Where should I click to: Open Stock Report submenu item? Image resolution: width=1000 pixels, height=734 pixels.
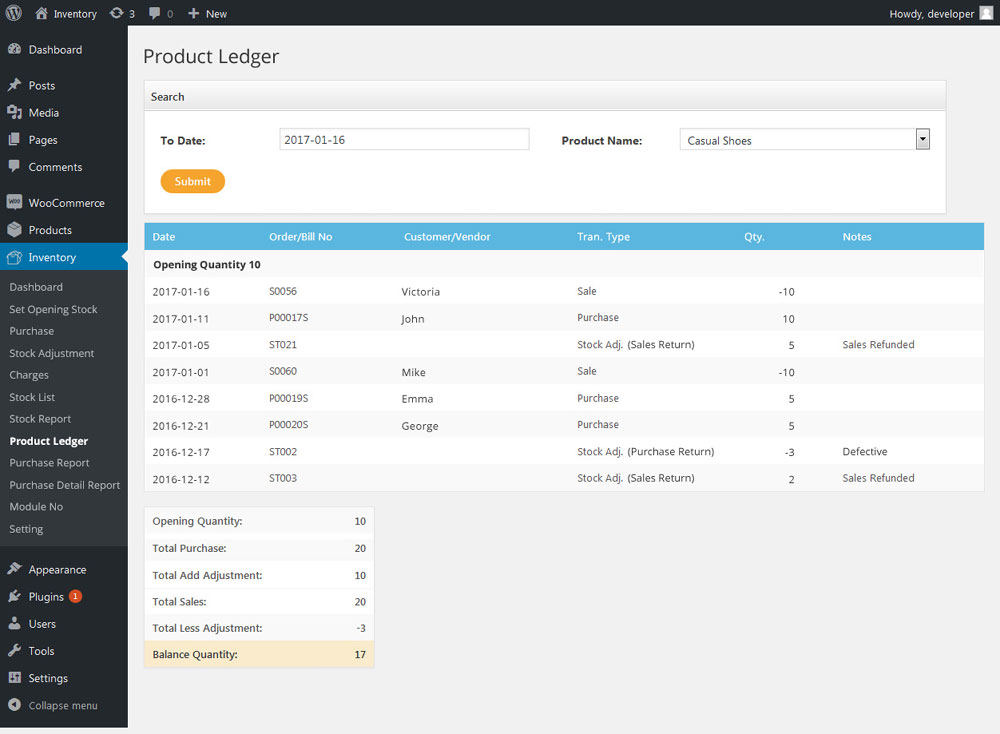pyautogui.click(x=40, y=419)
